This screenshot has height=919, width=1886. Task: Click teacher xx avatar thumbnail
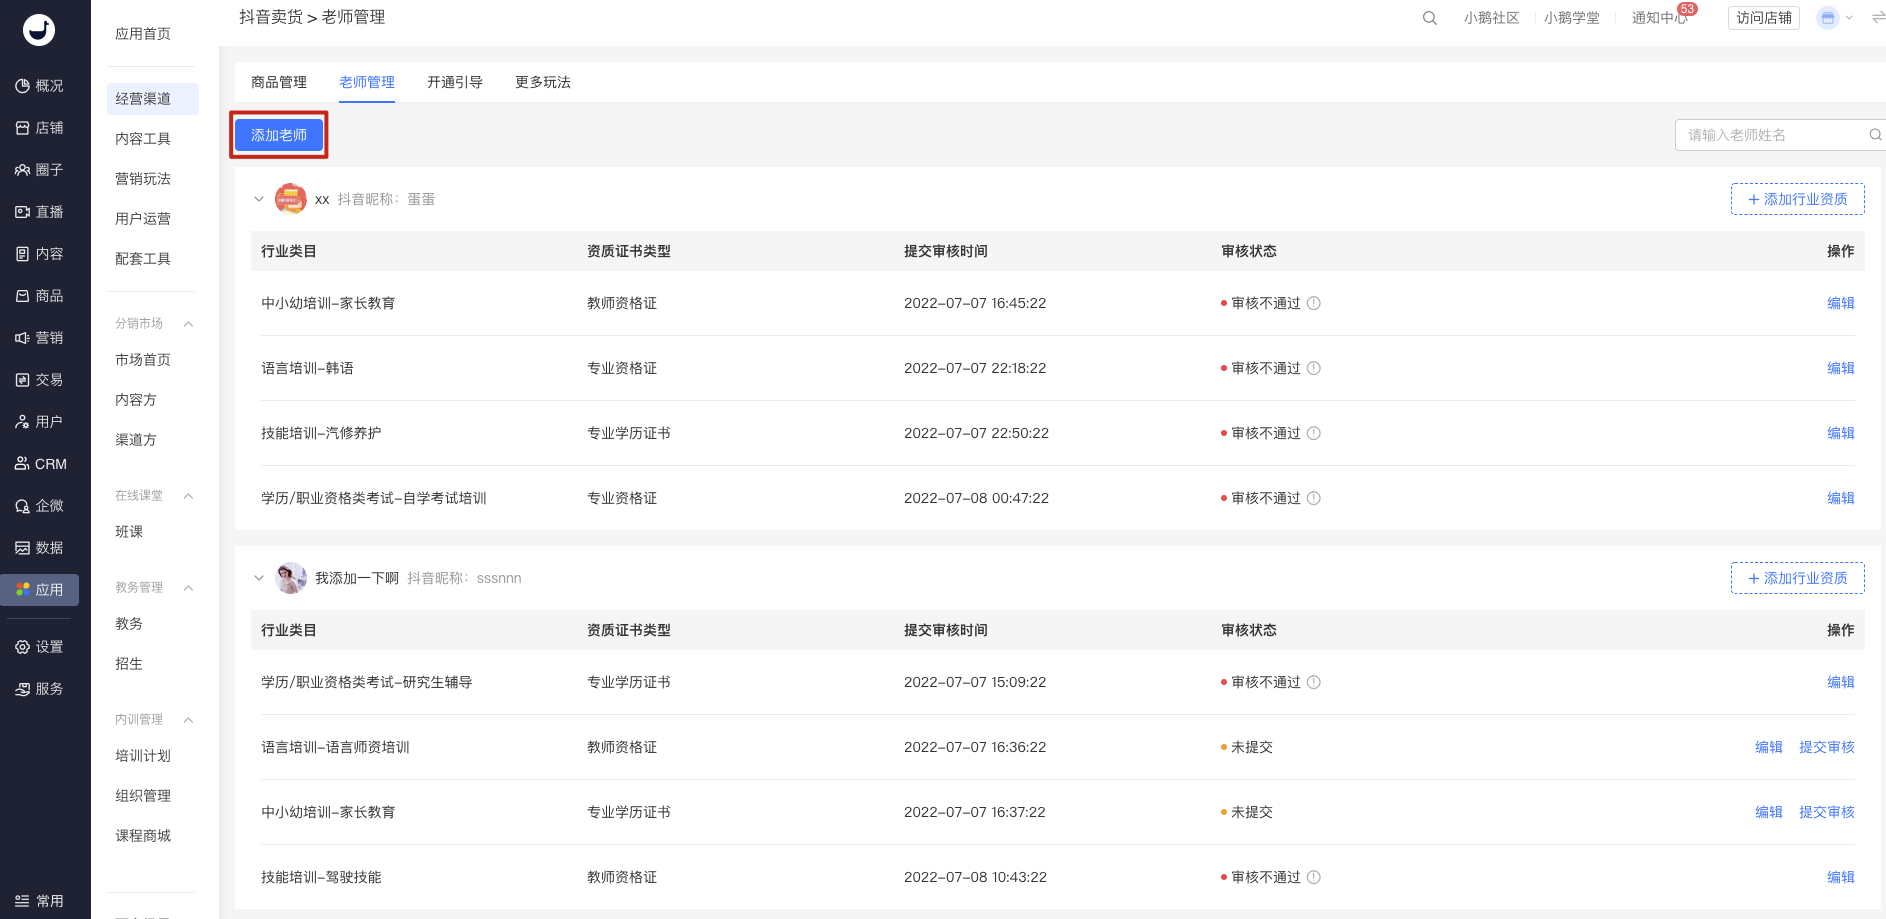coord(291,199)
